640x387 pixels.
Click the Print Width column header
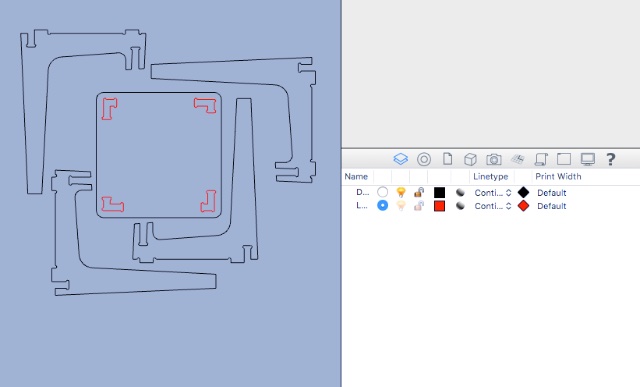click(x=558, y=176)
